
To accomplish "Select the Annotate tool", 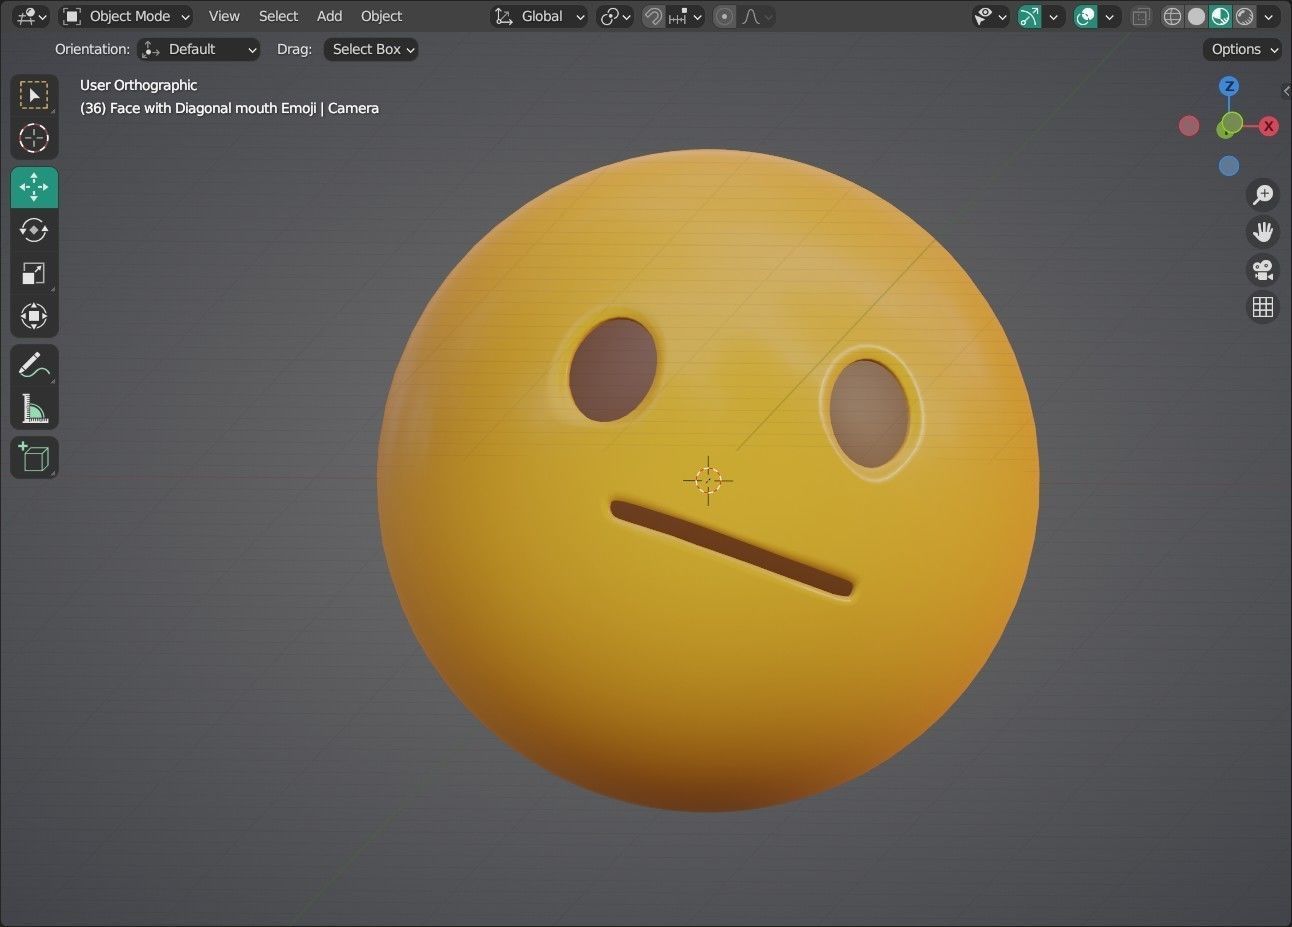I will coord(34,364).
